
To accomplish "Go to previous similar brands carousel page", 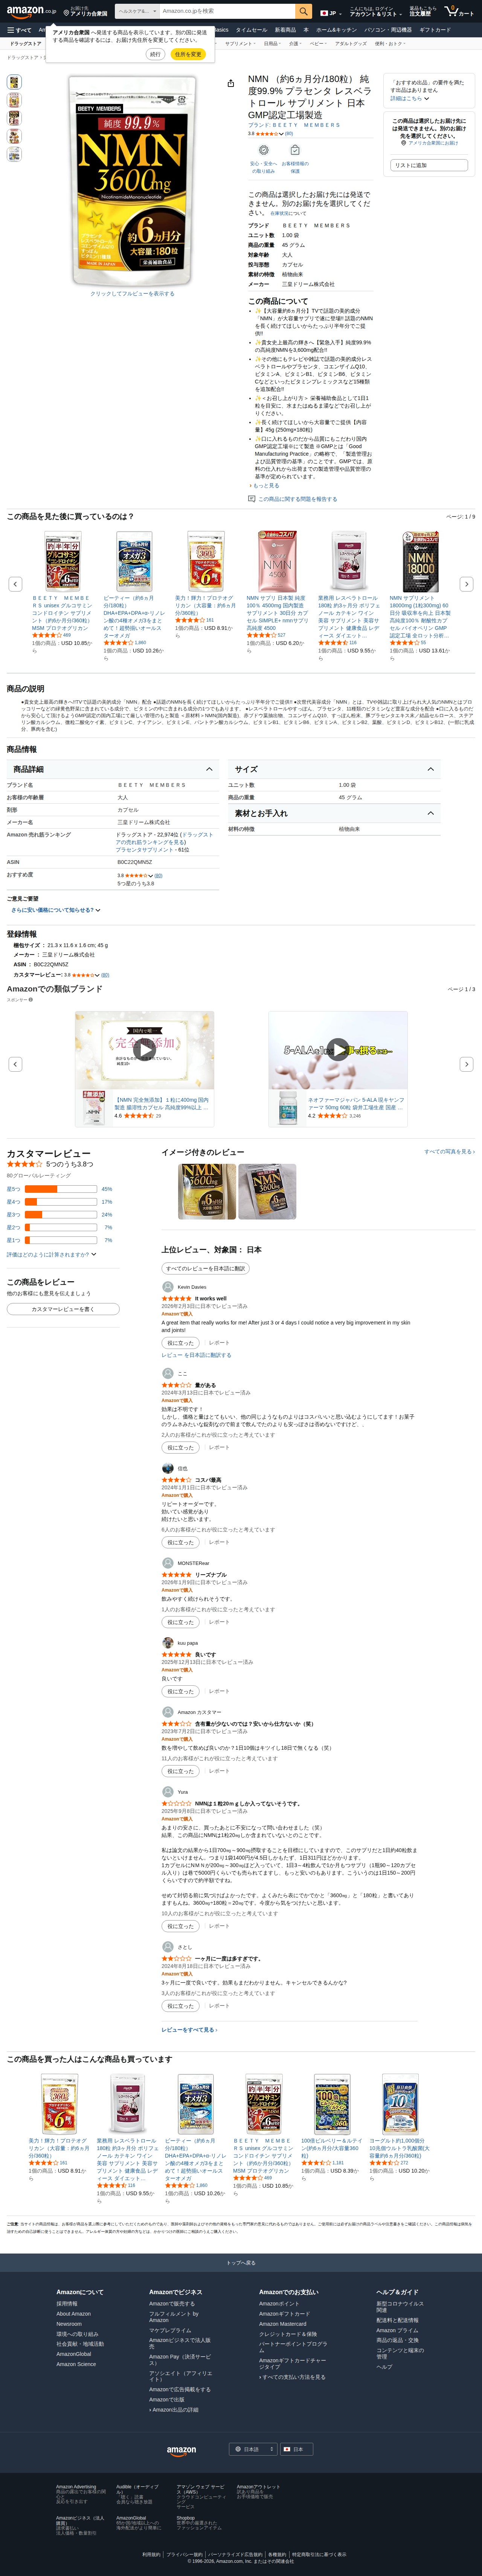I will (x=15, y=1064).
